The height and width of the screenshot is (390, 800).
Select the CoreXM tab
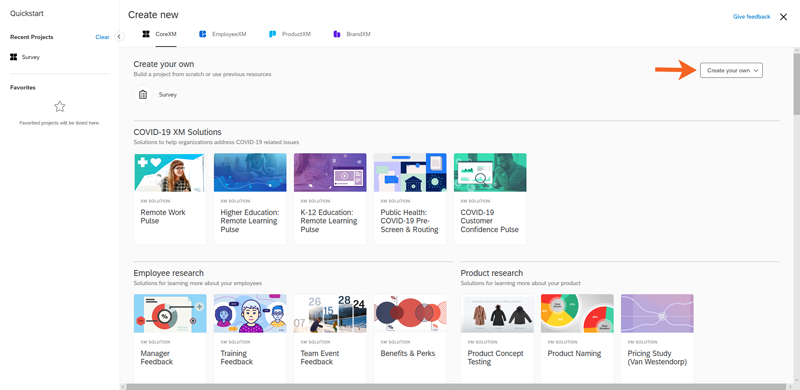pos(159,34)
